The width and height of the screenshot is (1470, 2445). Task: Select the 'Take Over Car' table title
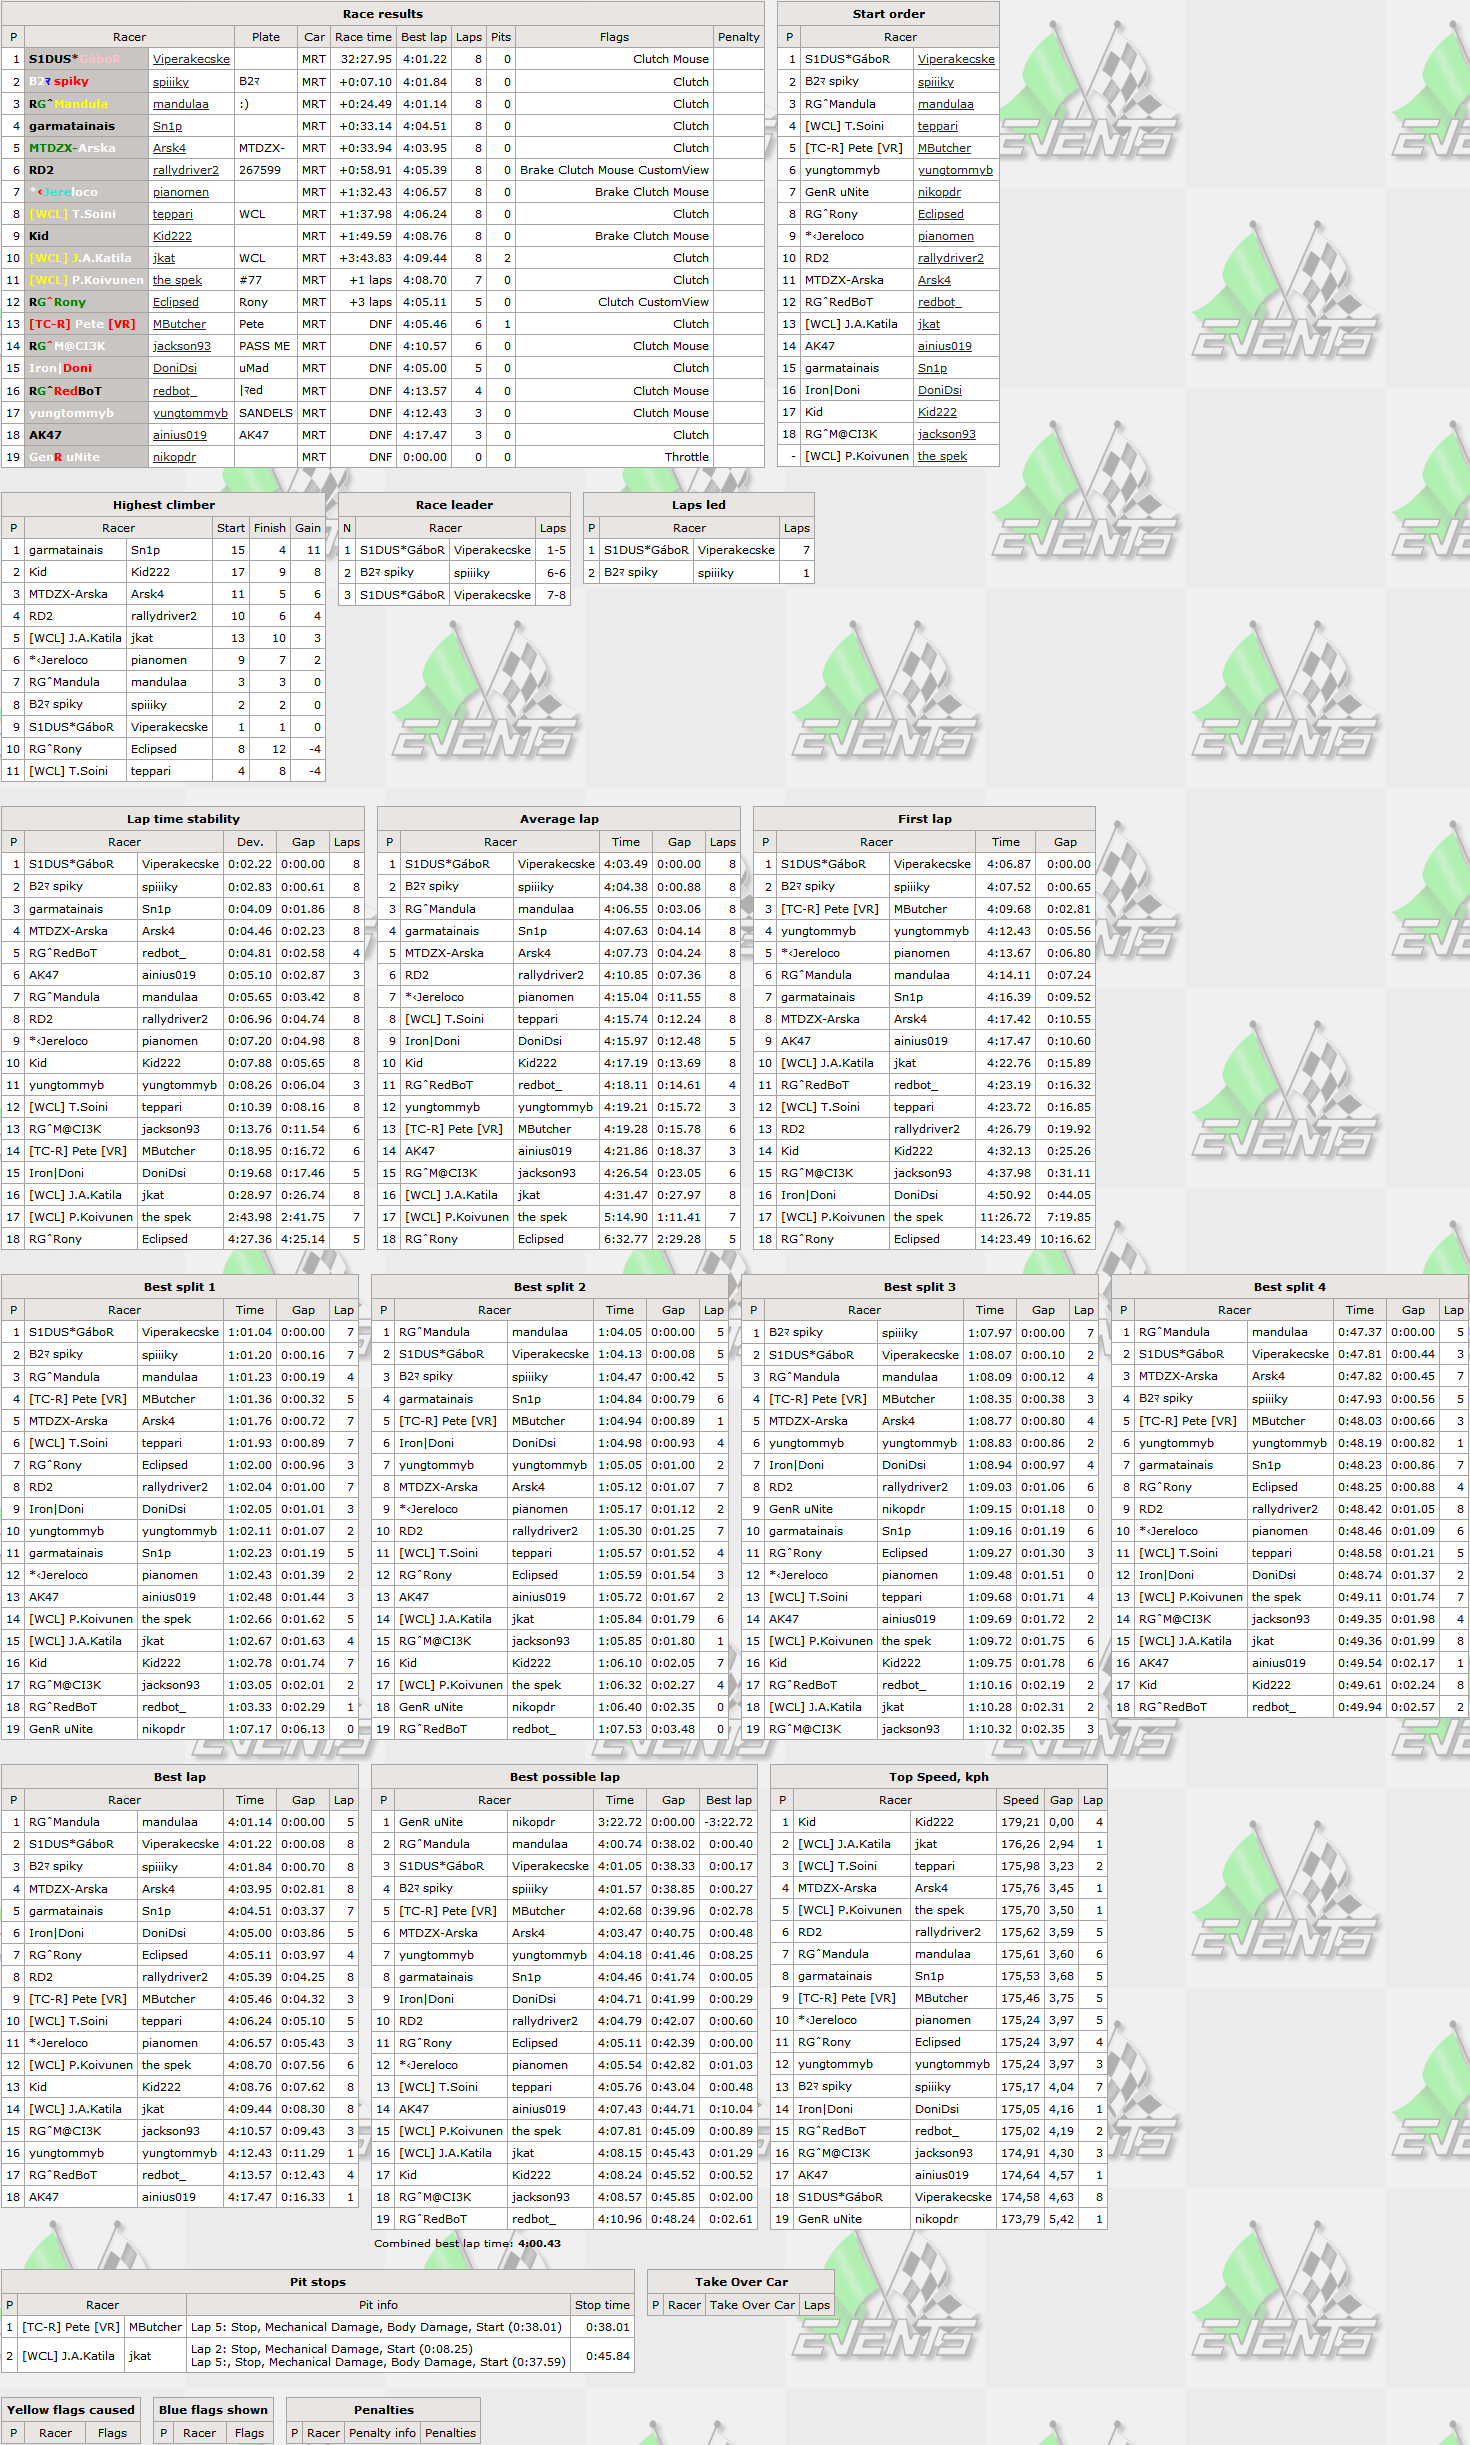click(x=742, y=2282)
